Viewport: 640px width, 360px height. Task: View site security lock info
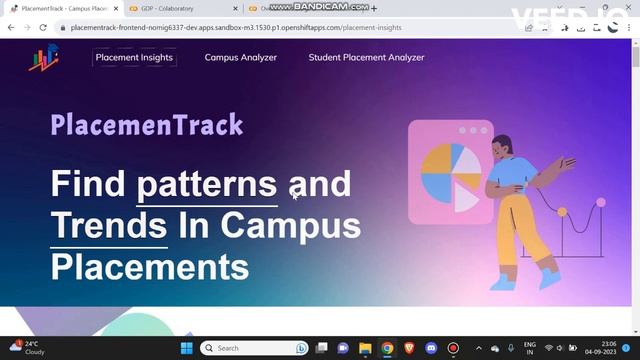tap(62, 28)
